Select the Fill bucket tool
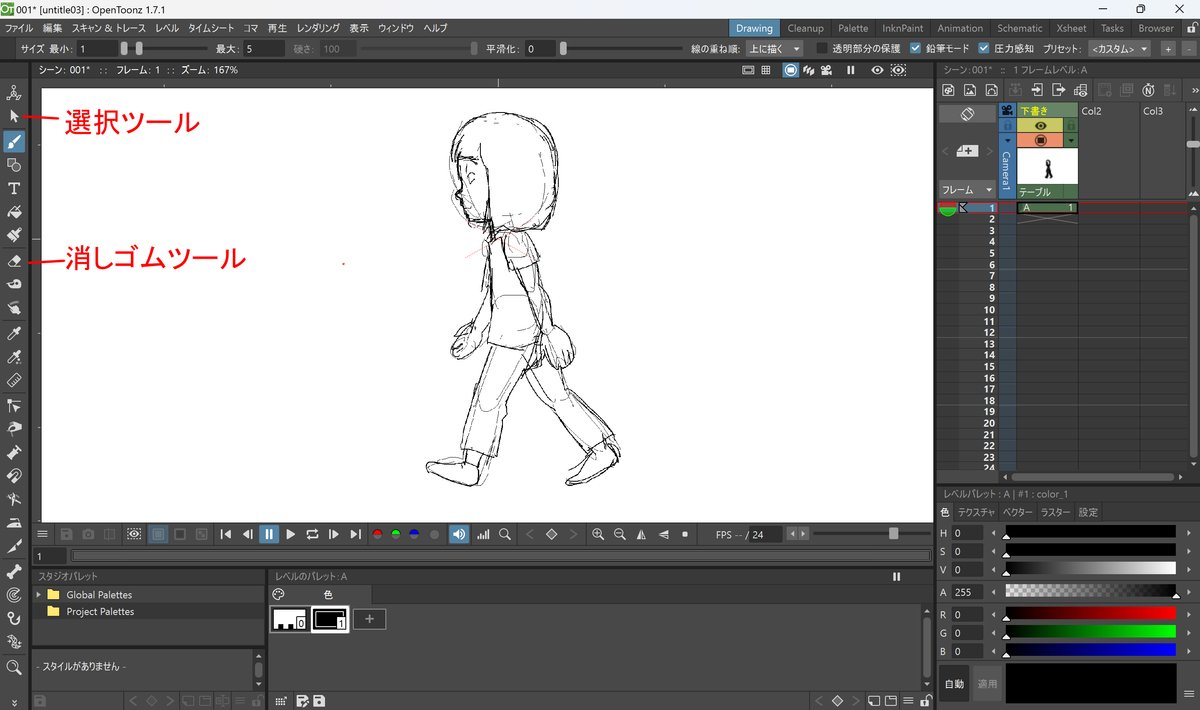Screen dimensions: 1200x710 [x=14, y=212]
